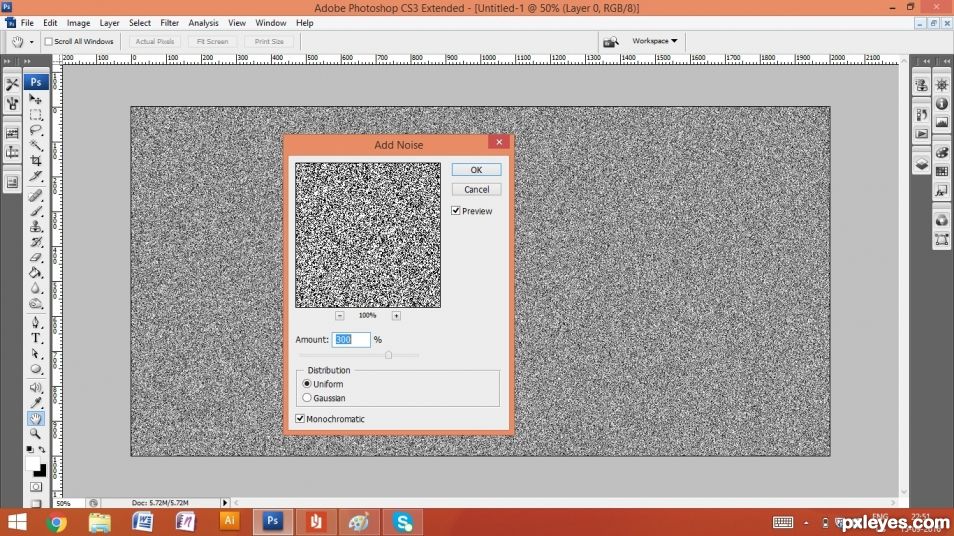The width and height of the screenshot is (954, 536).
Task: Open the Hand tool preset picker arrow
Action: [x=32, y=42]
